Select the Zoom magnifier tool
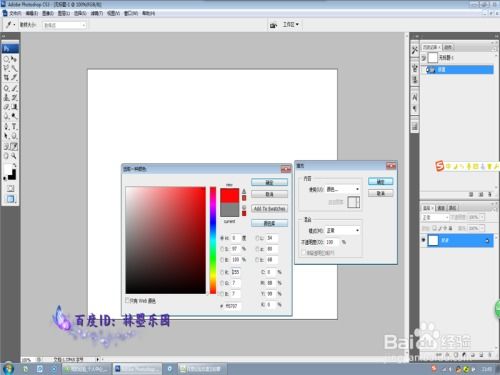Image resolution: width=500 pixels, height=375 pixels. coord(14,156)
